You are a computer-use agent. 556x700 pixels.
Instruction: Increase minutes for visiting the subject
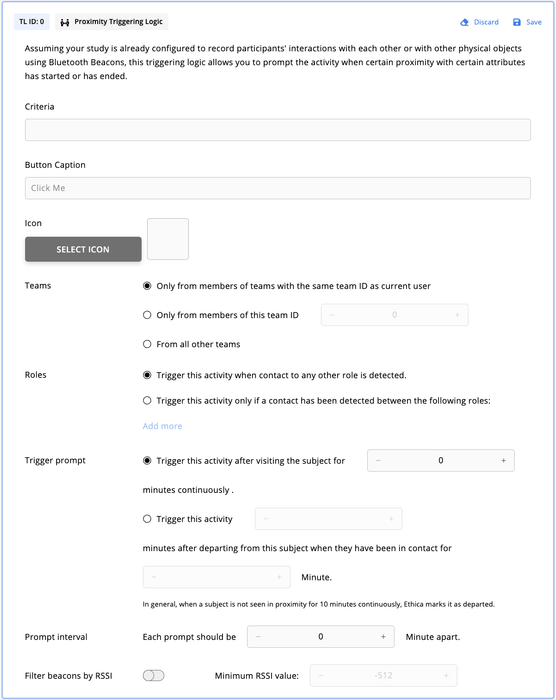(x=503, y=460)
